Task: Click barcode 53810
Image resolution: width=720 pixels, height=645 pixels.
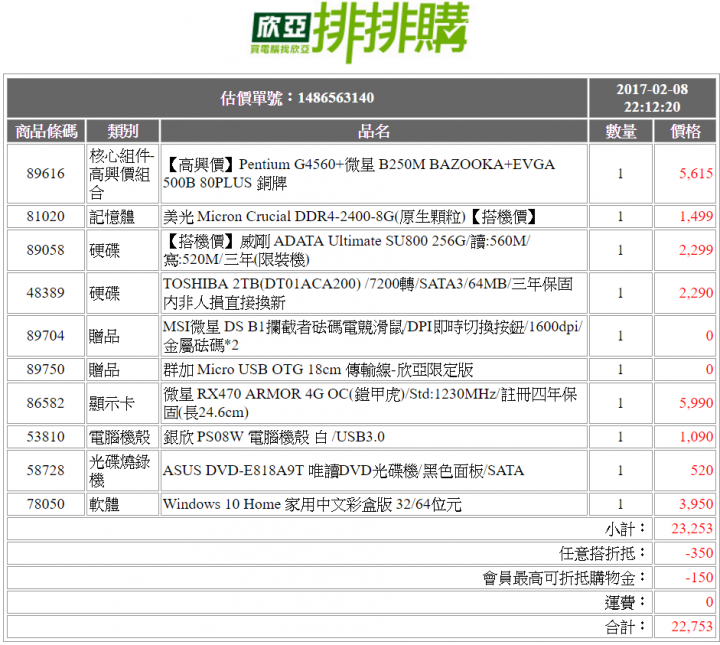Action: [x=45, y=437]
